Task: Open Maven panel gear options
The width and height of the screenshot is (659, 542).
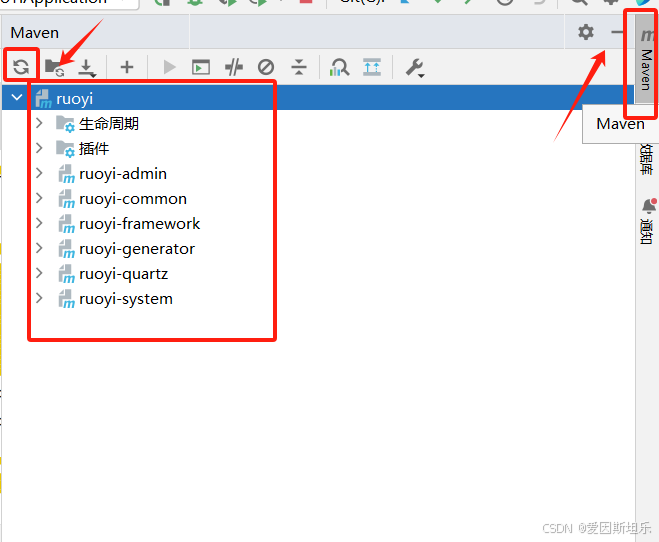Action: [x=585, y=32]
